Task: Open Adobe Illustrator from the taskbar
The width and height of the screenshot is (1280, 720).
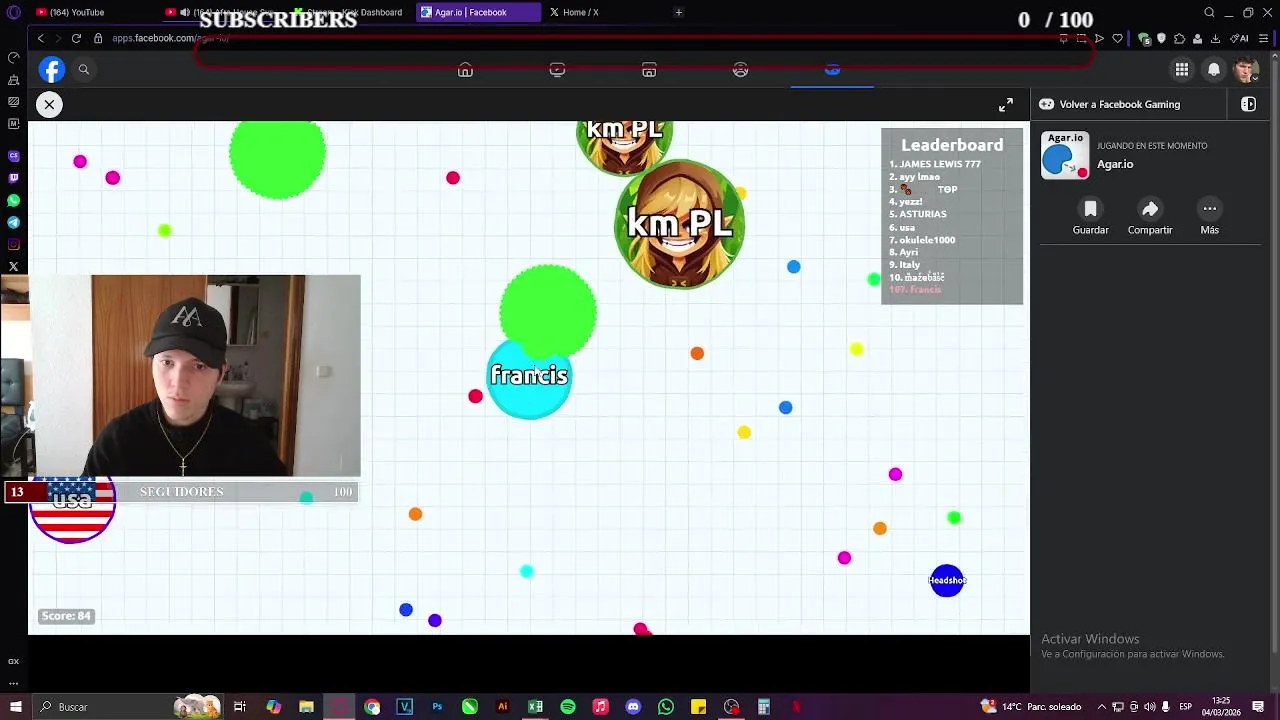Action: tap(502, 707)
